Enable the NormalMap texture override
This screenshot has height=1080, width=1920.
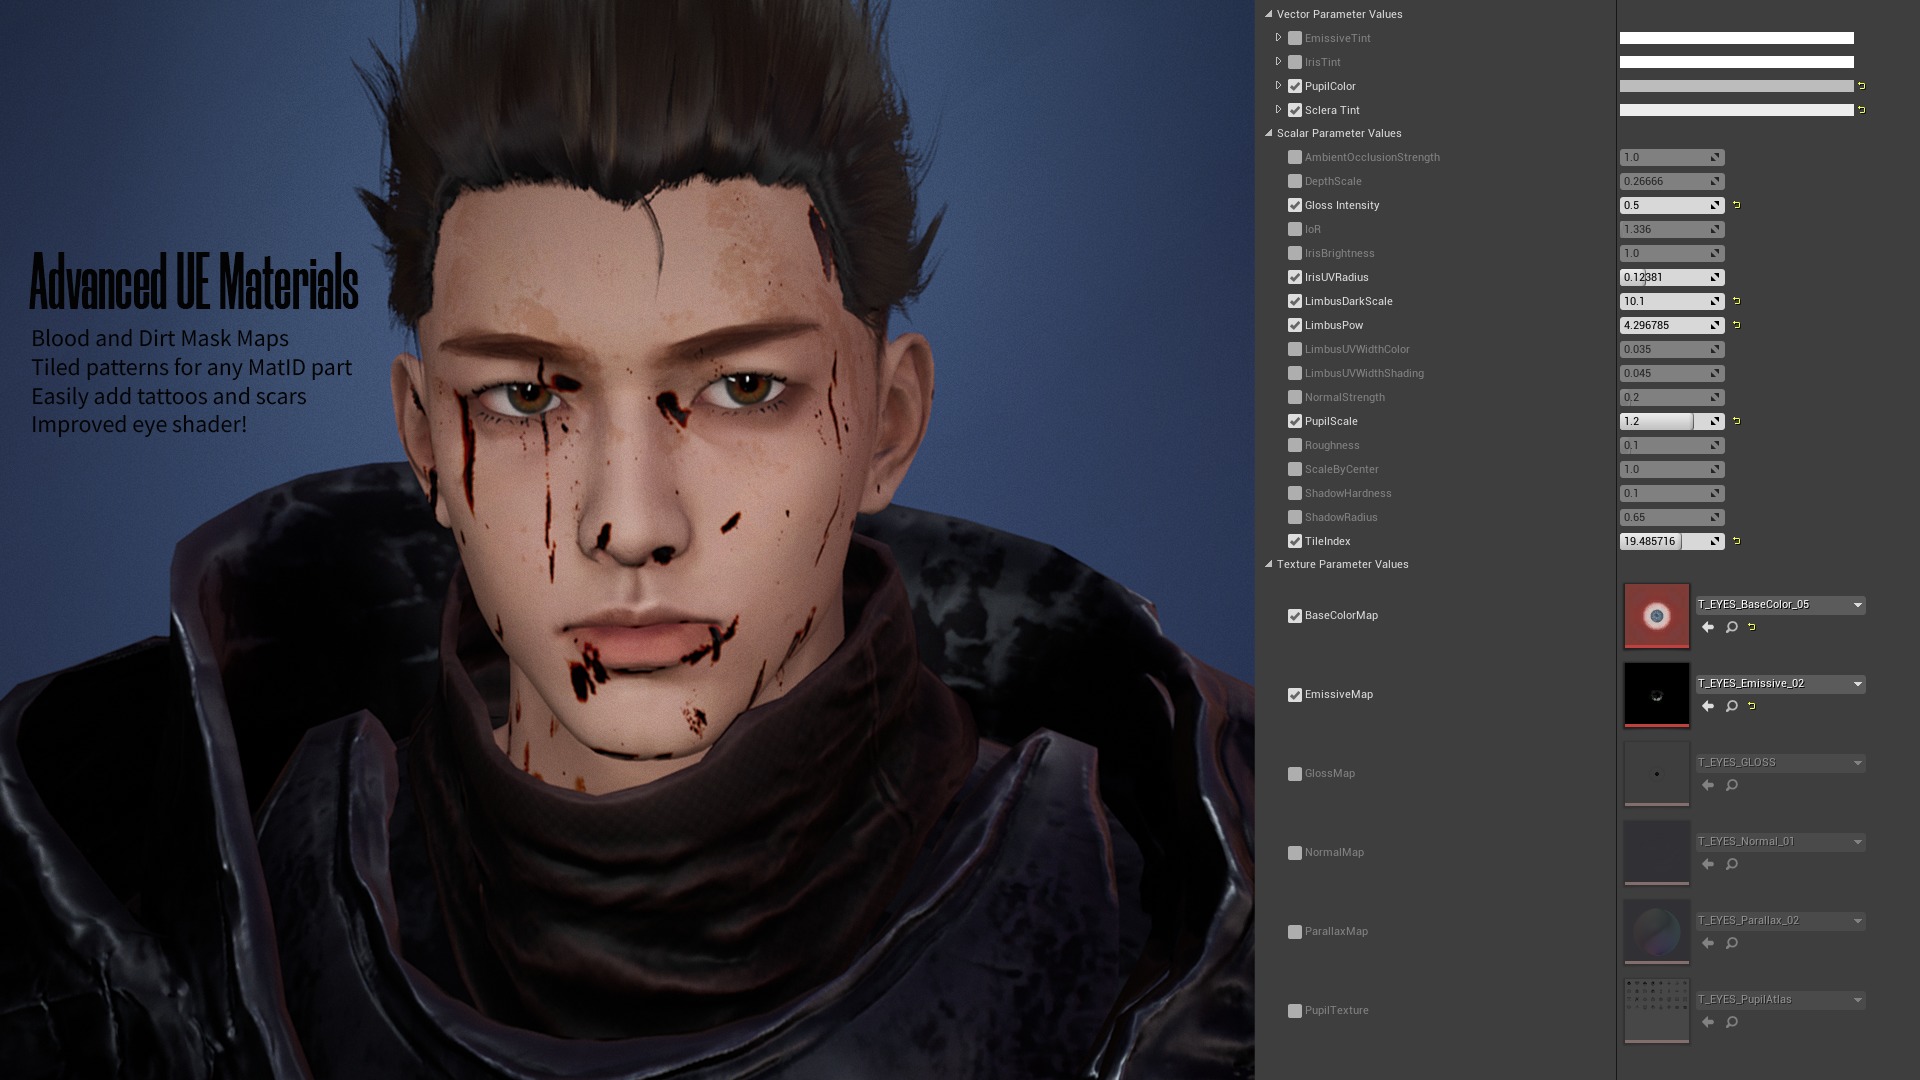coord(1295,853)
